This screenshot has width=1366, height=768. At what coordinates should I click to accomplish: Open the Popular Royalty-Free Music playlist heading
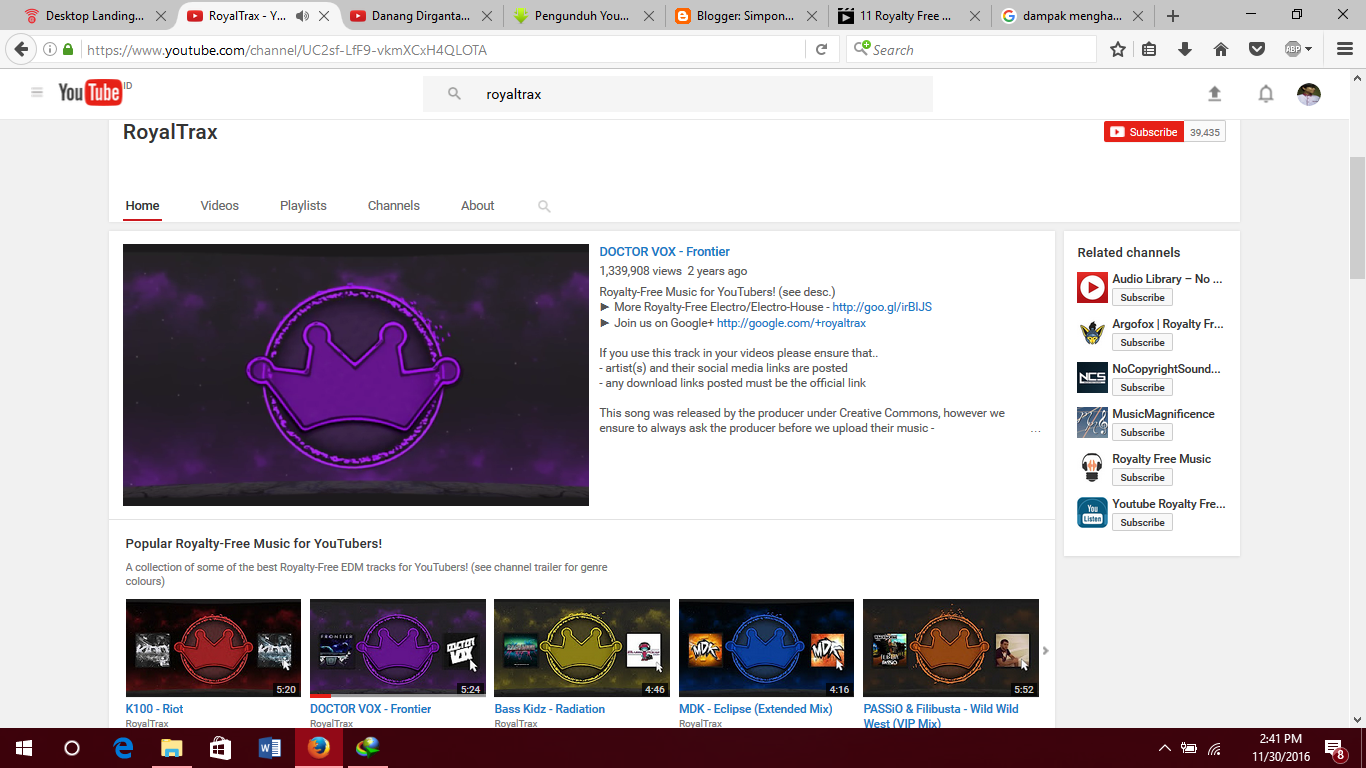coord(253,544)
